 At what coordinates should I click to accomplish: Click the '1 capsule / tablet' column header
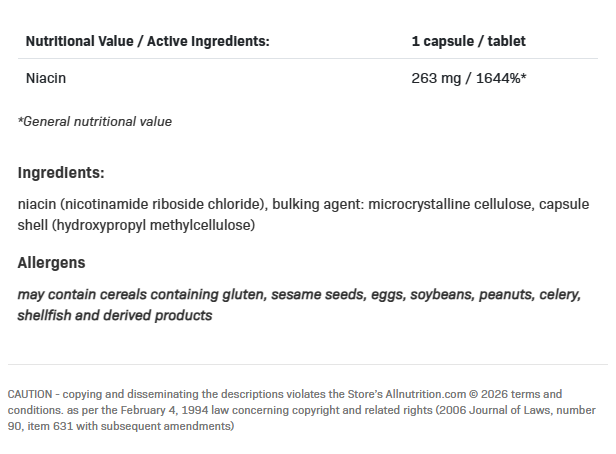[x=468, y=42]
